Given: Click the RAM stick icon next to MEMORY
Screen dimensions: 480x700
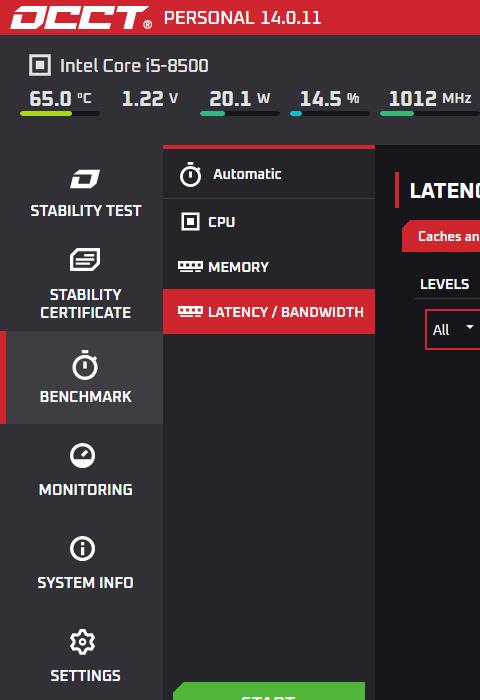Looking at the screenshot, I should tap(190, 267).
